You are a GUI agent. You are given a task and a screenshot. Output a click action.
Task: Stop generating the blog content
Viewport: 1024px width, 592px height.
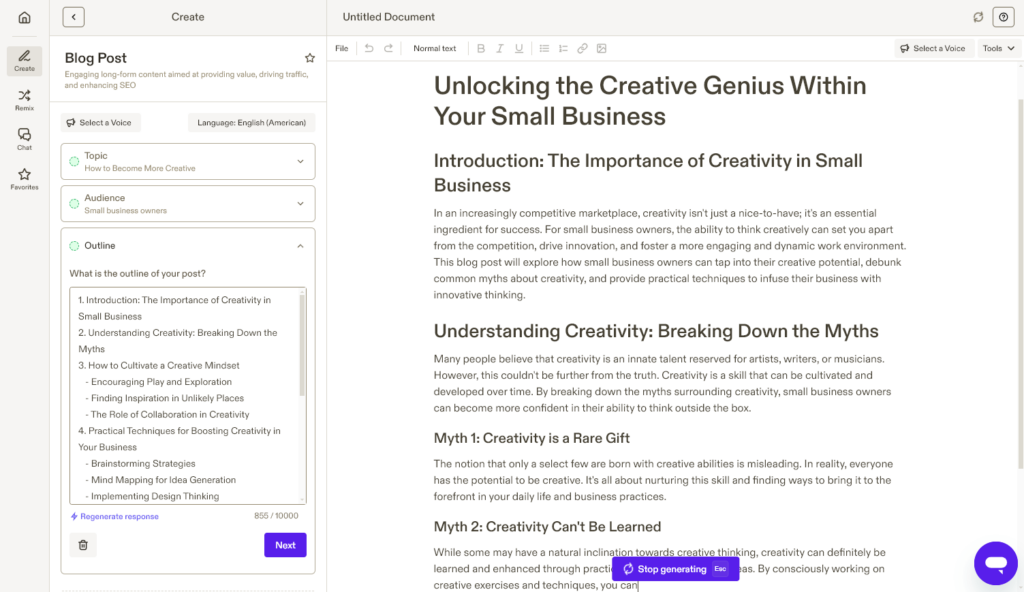pos(674,568)
